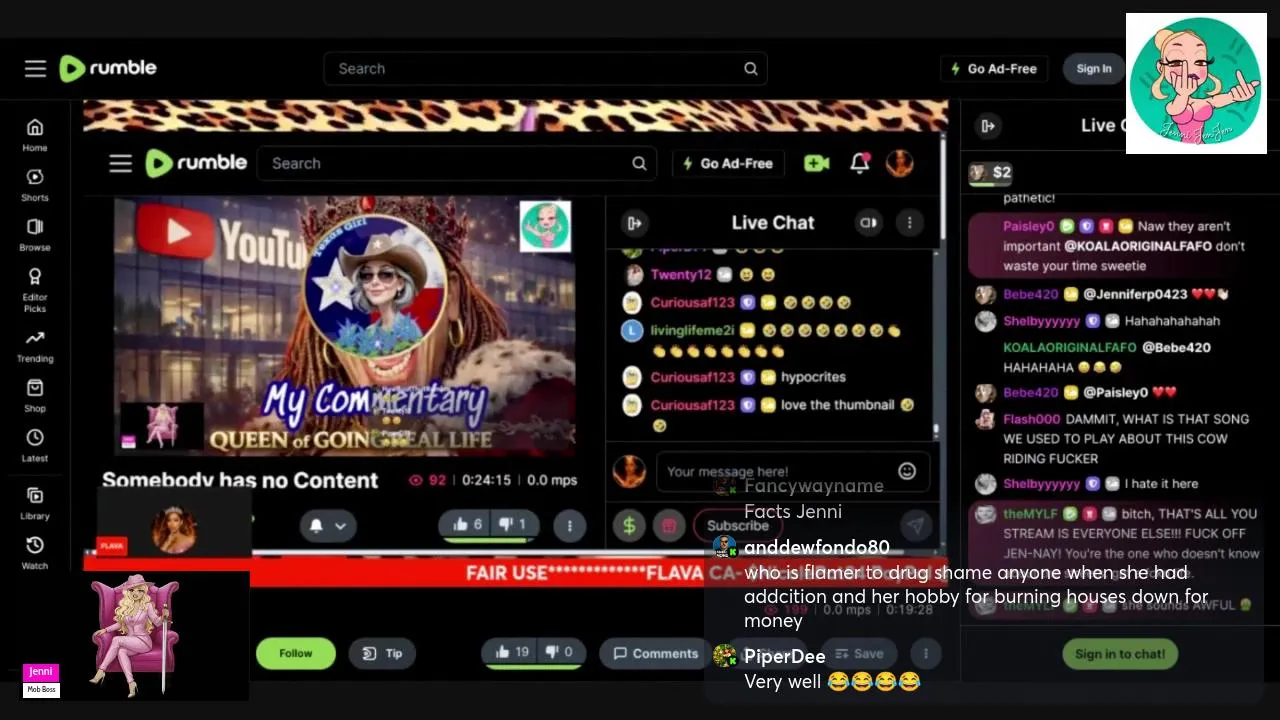Open three-dot menu beside inner like buttons
Screen dimensions: 1280x720
[x=570, y=525]
